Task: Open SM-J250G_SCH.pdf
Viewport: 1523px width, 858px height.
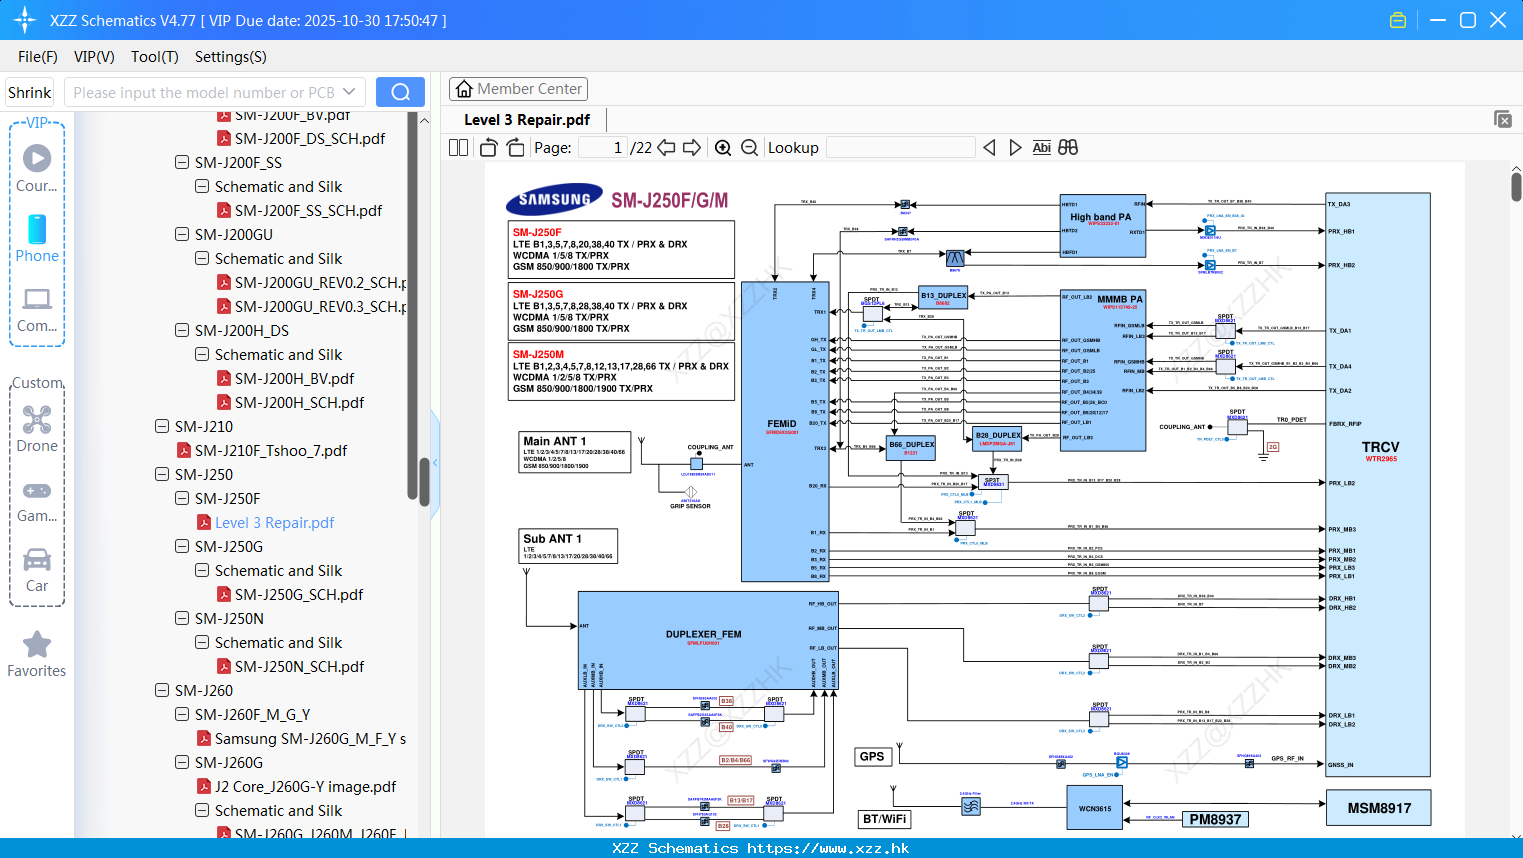Action: [x=299, y=594]
